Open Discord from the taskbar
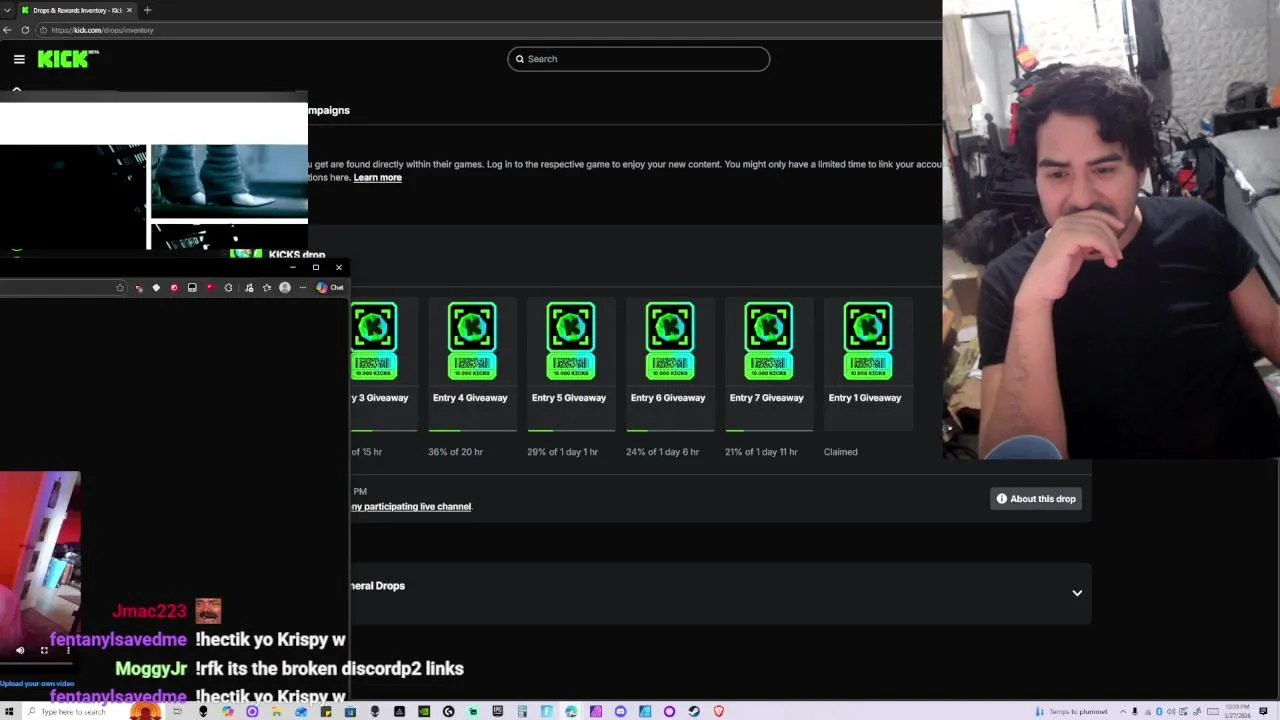Screen dimensions: 1280x720 coord(620,711)
